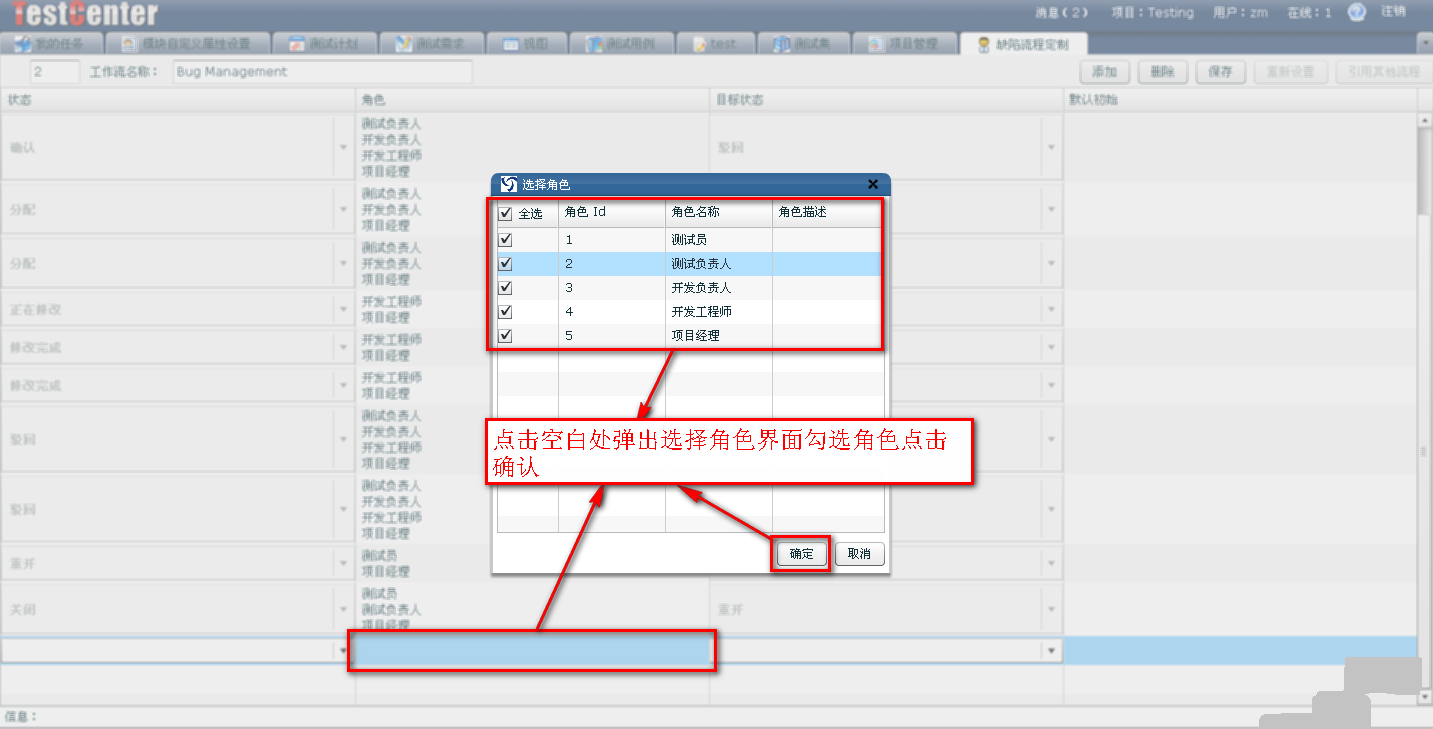Click the 缺陷流程定制 tab icon
This screenshot has height=729, width=1433.
tap(984, 44)
